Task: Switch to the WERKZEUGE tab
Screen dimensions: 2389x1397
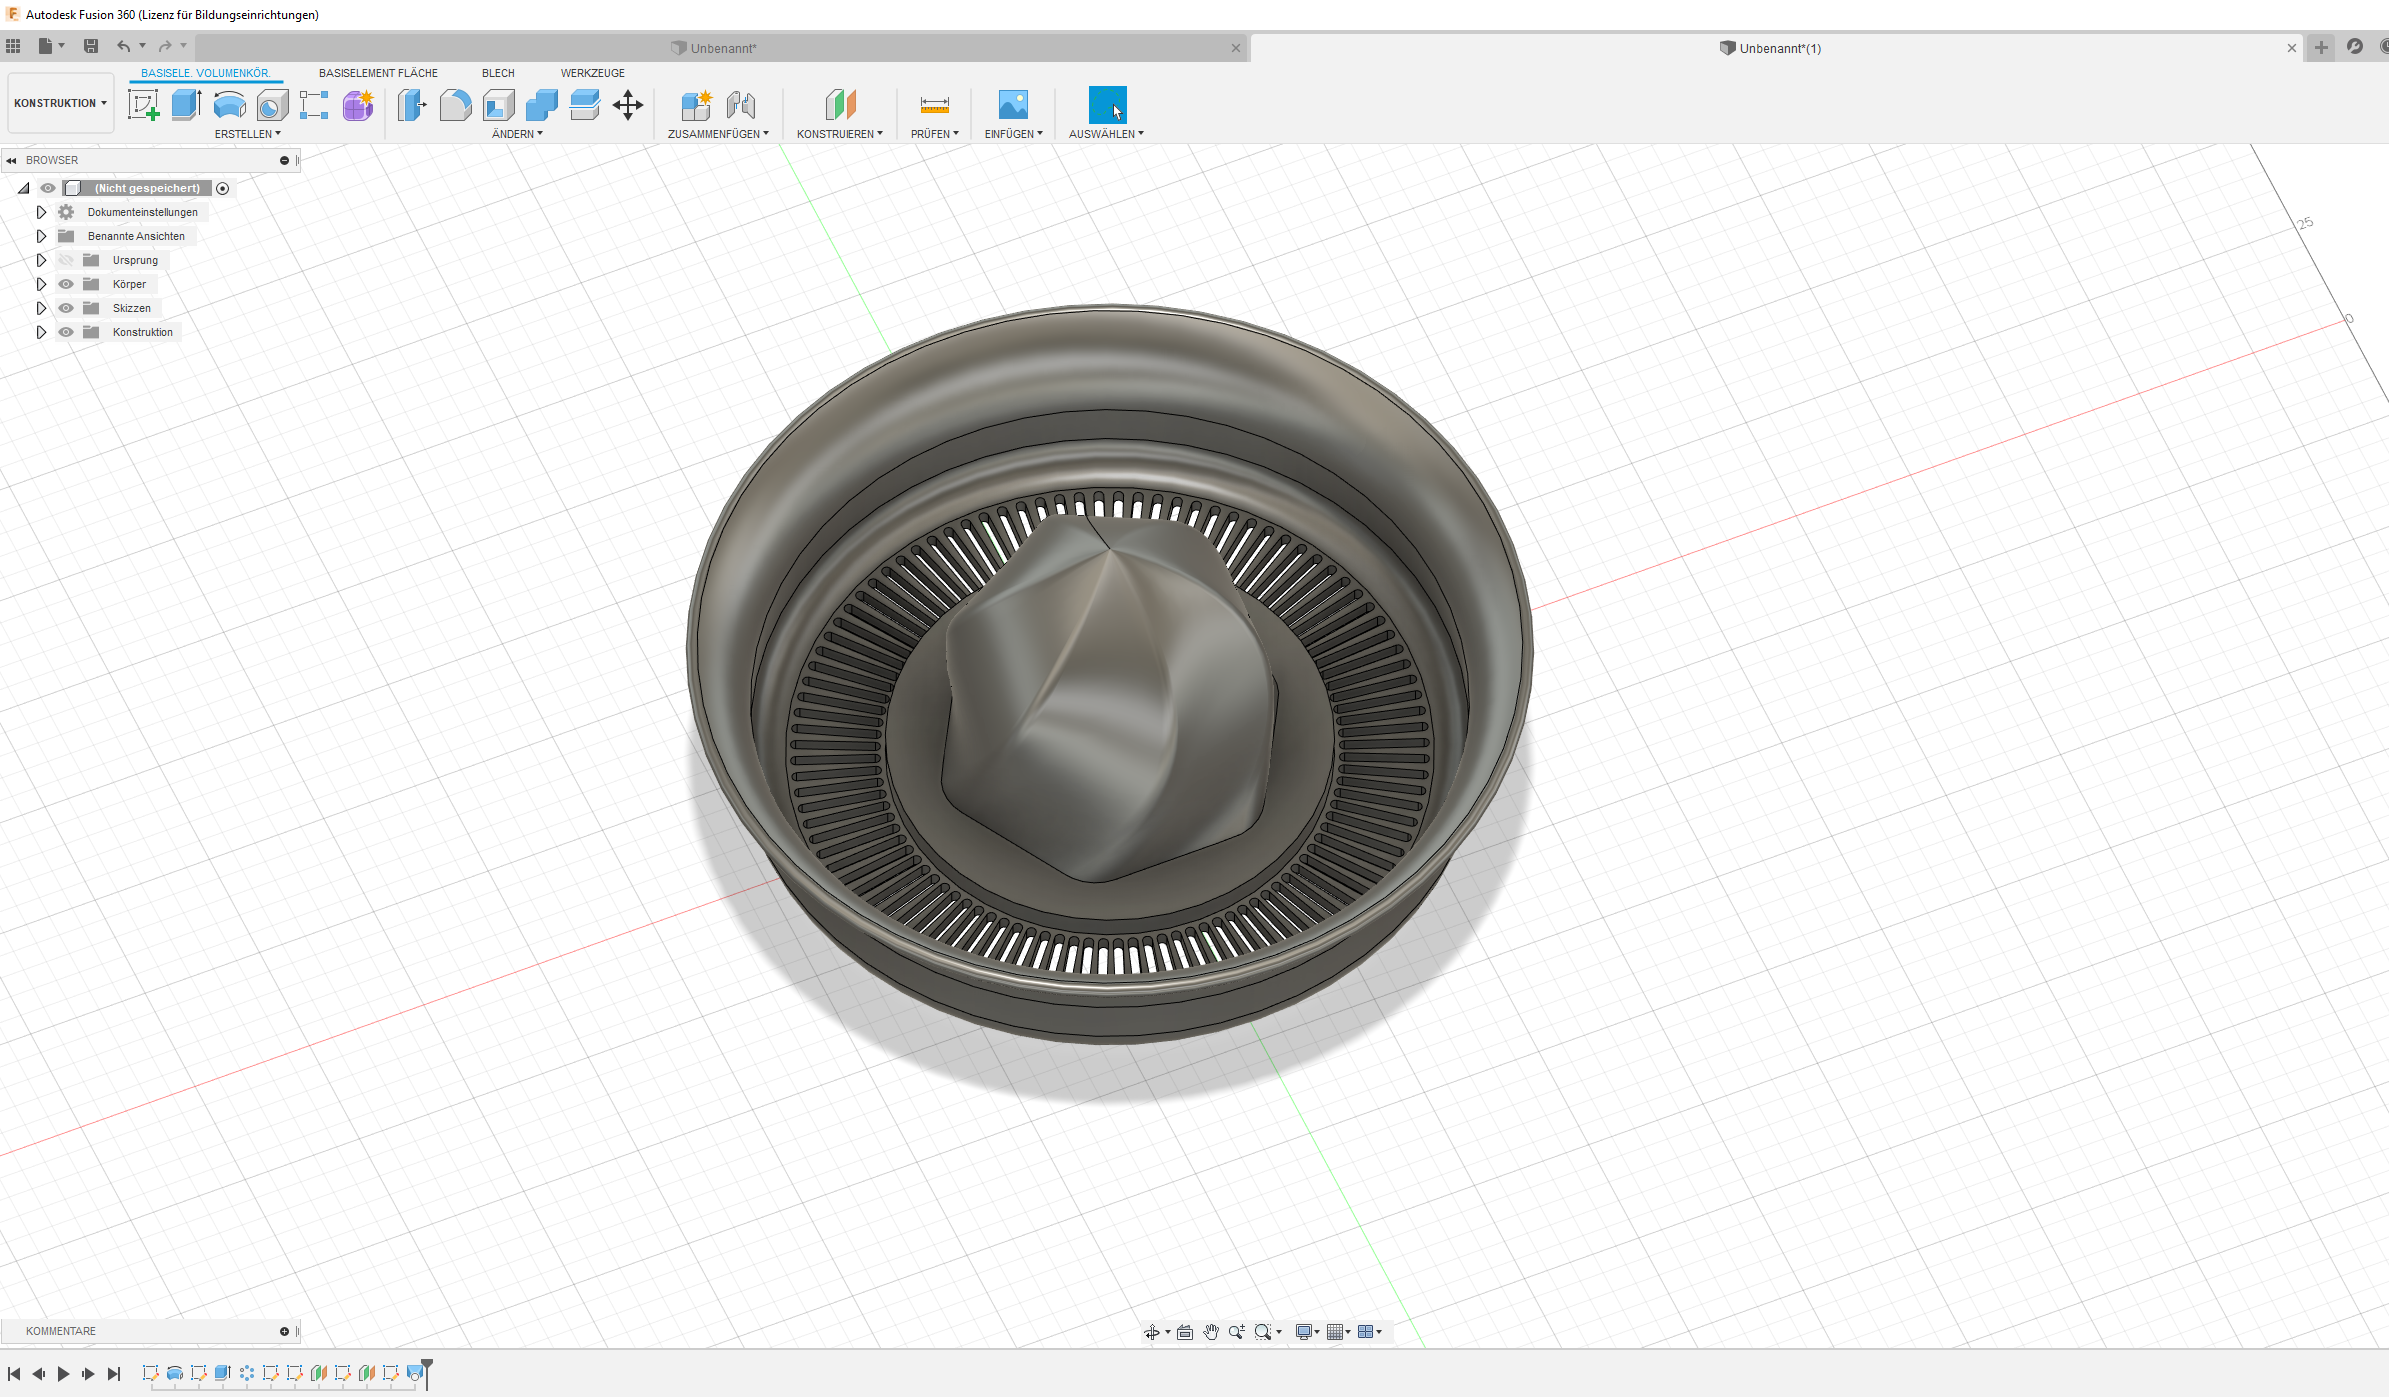Action: (x=592, y=73)
